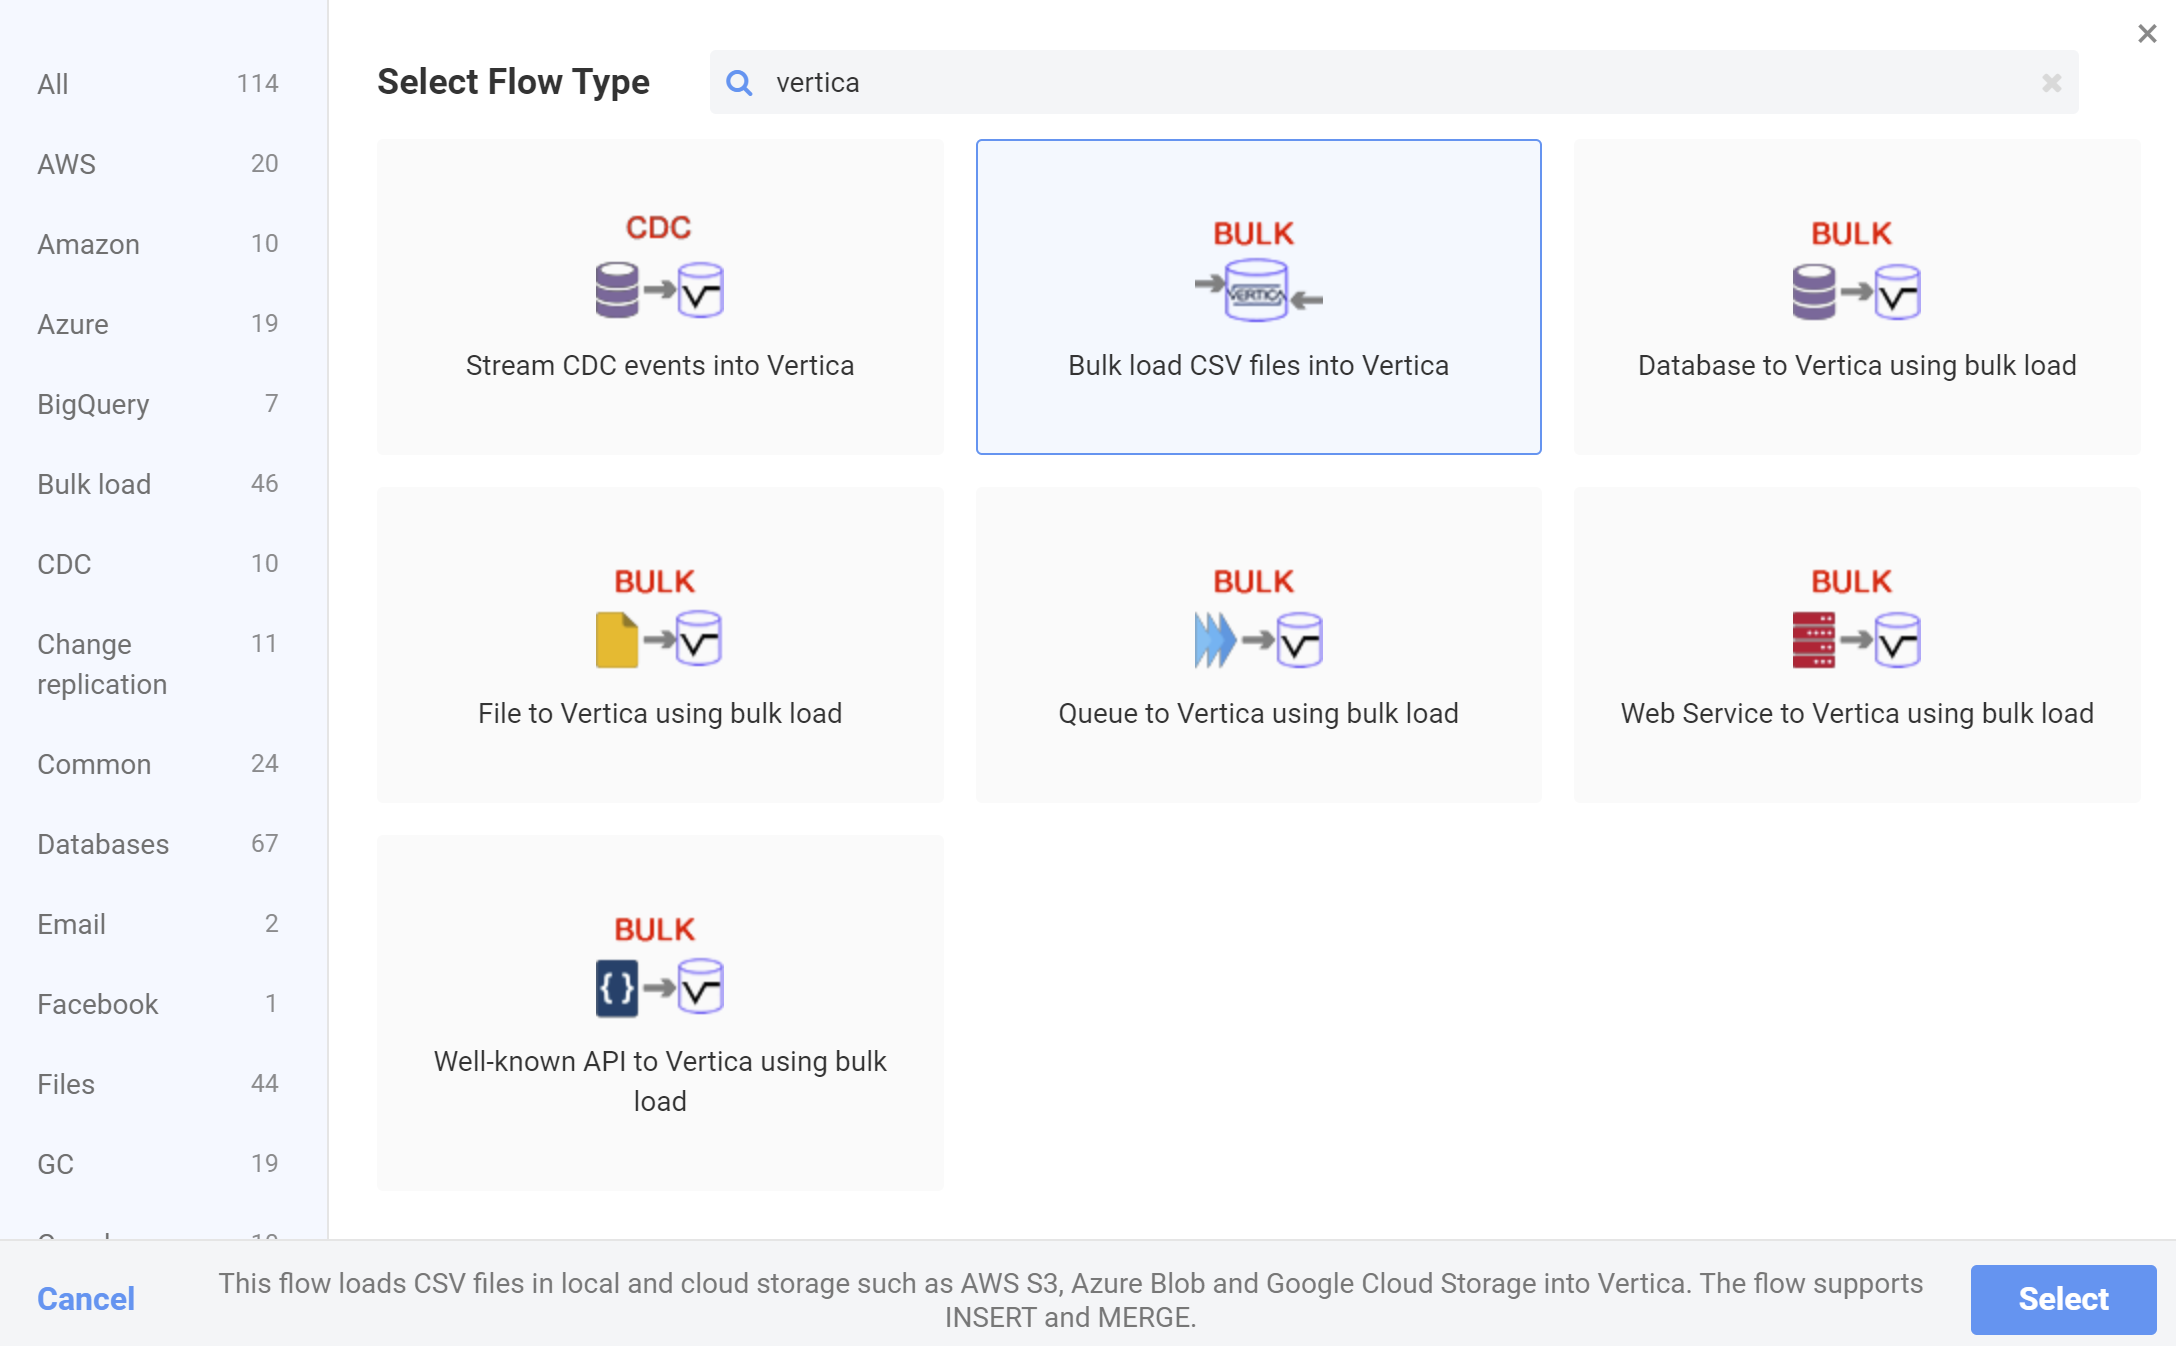Click the Stream CDC events into Vertica icon
The width and height of the screenshot is (2176, 1346).
(x=659, y=290)
